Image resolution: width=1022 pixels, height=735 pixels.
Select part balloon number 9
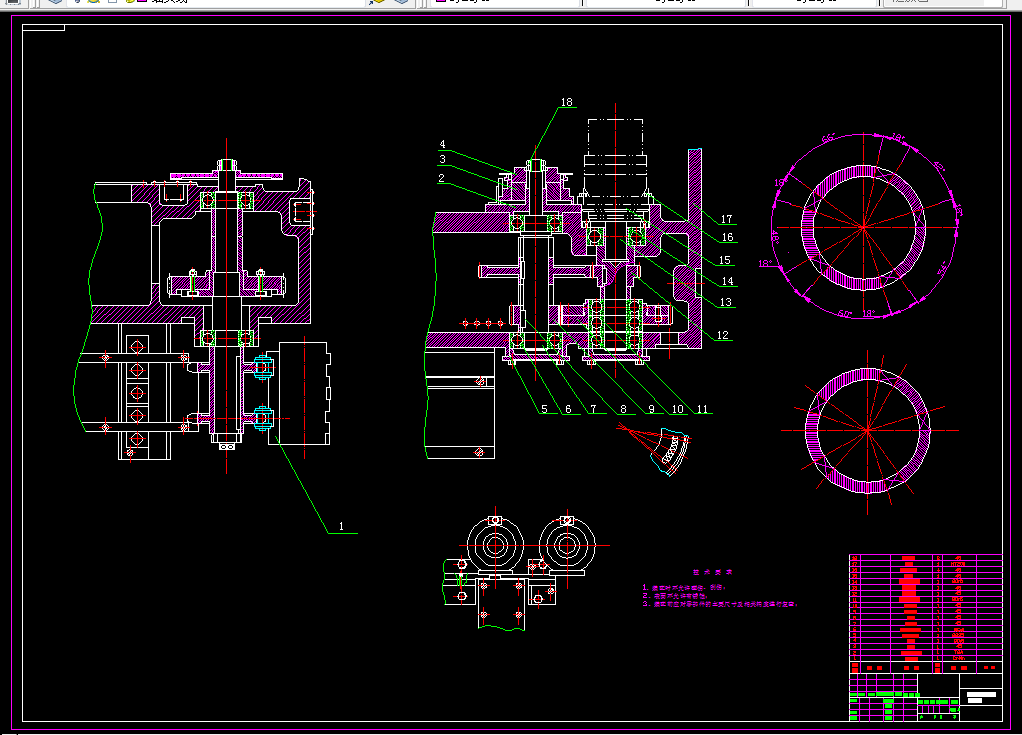(651, 409)
